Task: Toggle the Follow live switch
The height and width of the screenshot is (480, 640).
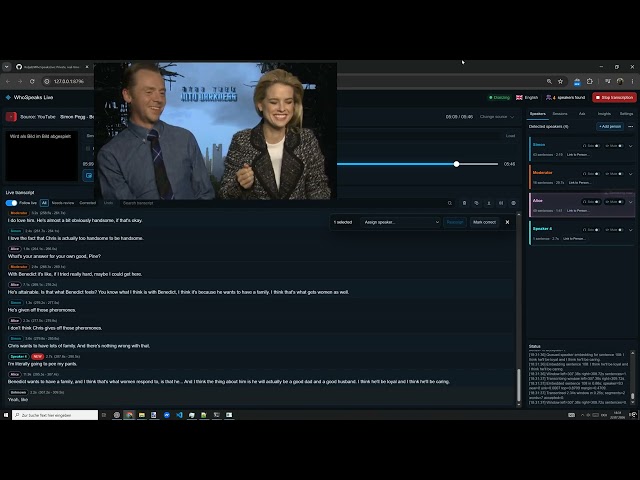Action: pyautogui.click(x=11, y=203)
